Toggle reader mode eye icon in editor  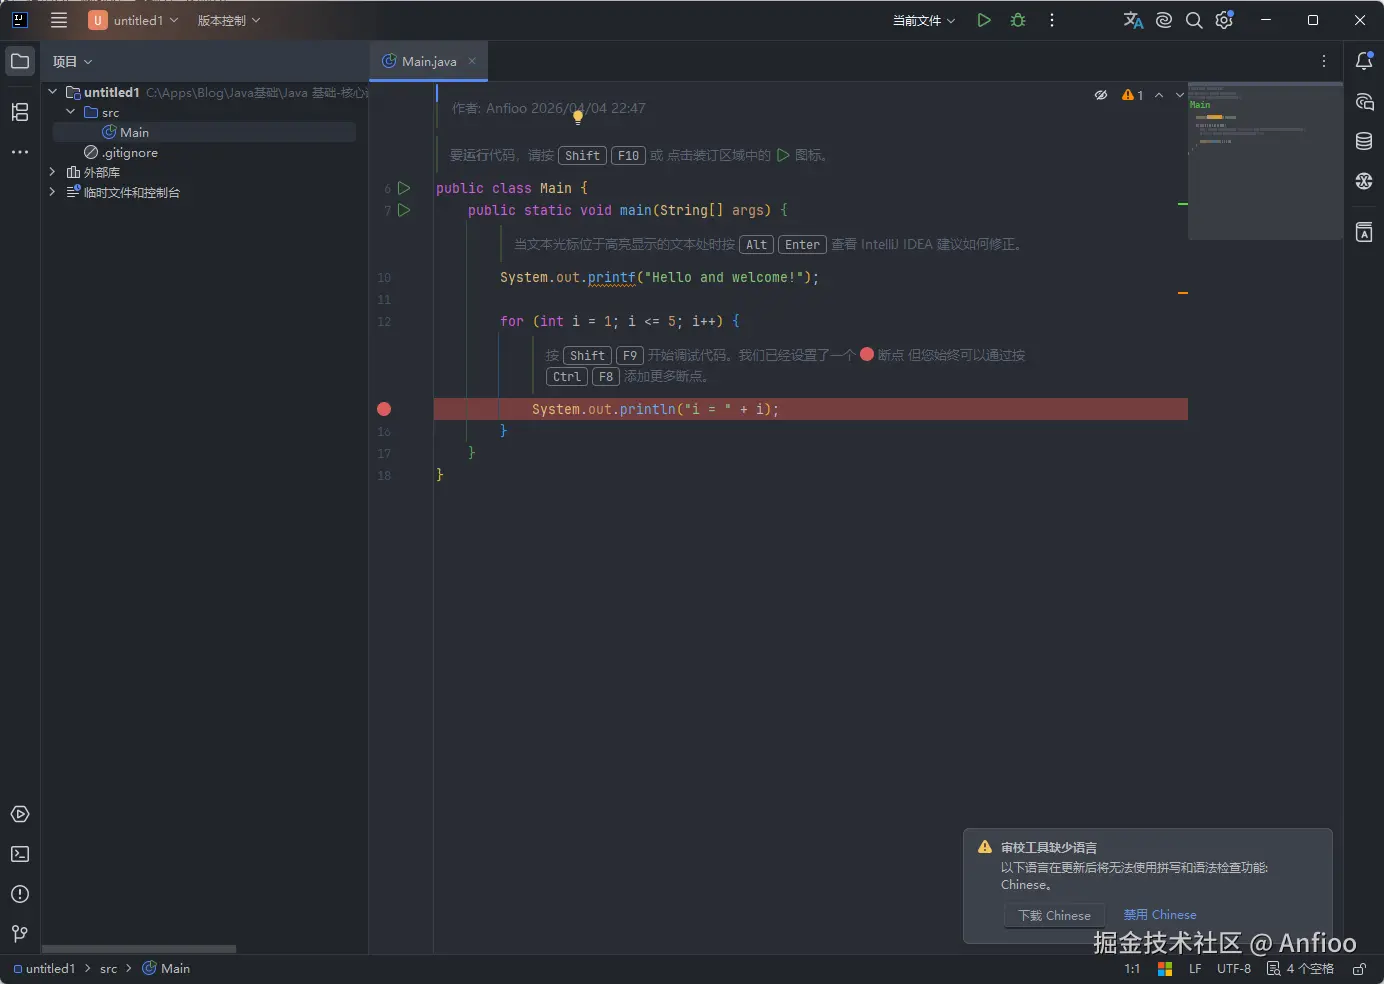coord(1101,95)
